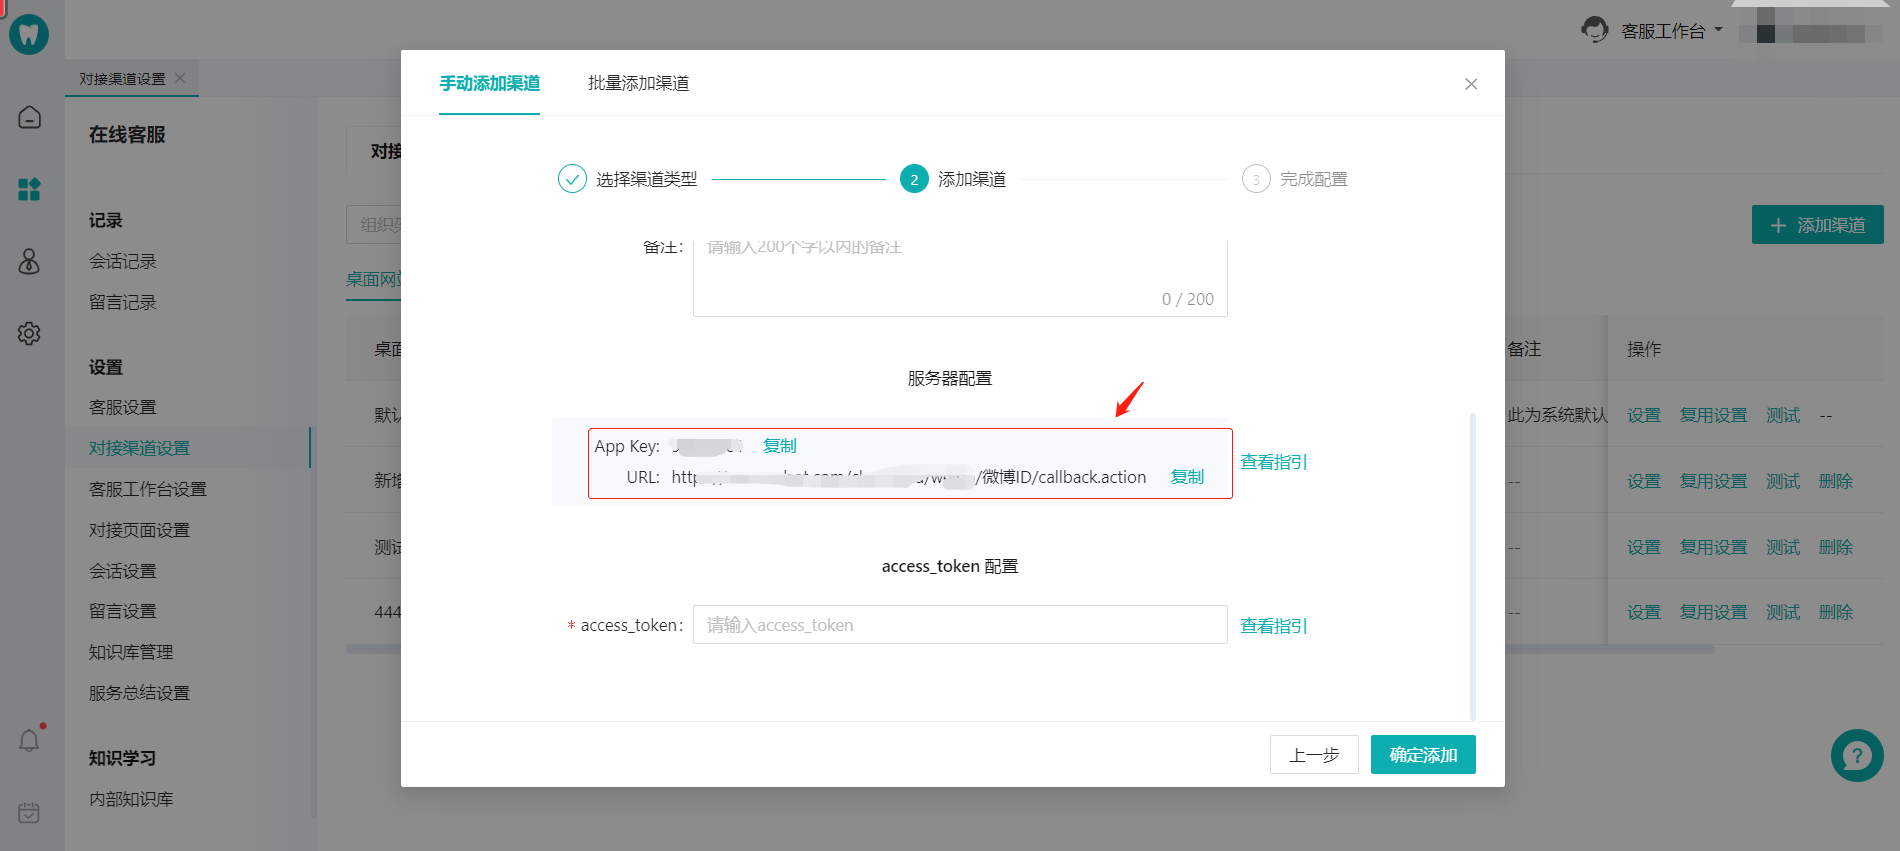Open the notification bell icon

click(30, 740)
